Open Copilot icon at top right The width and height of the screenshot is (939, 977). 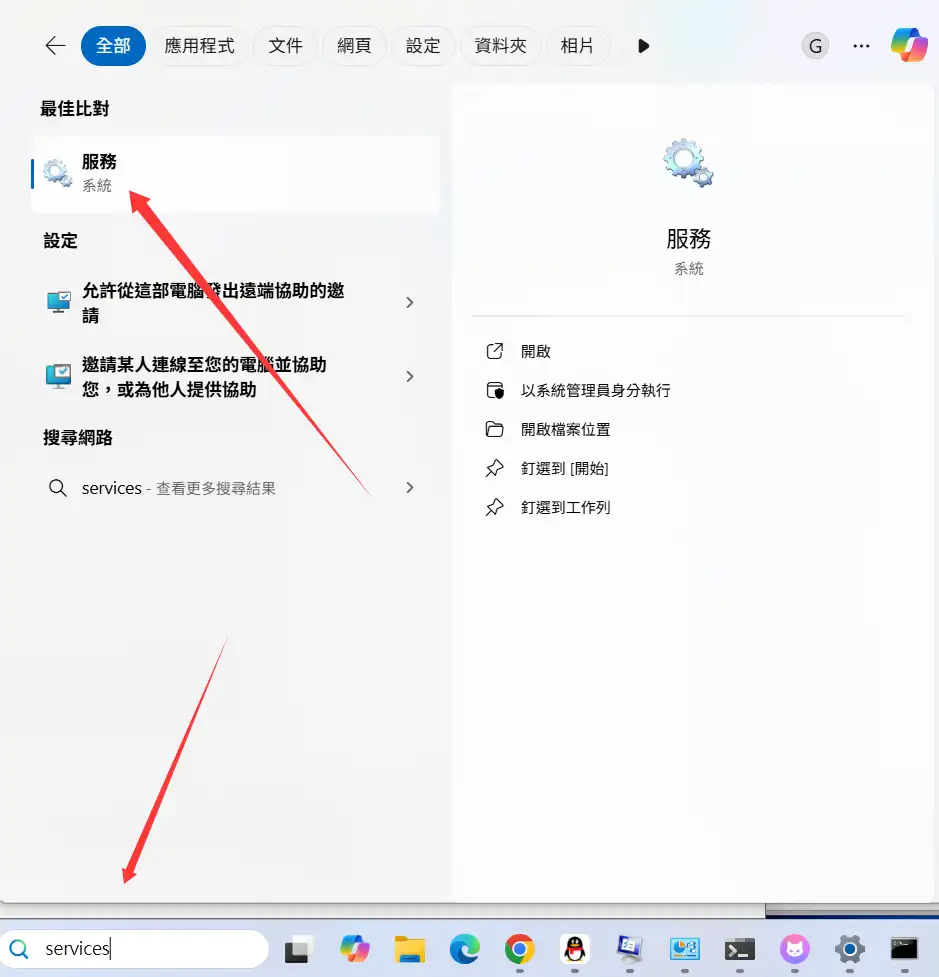pos(909,46)
